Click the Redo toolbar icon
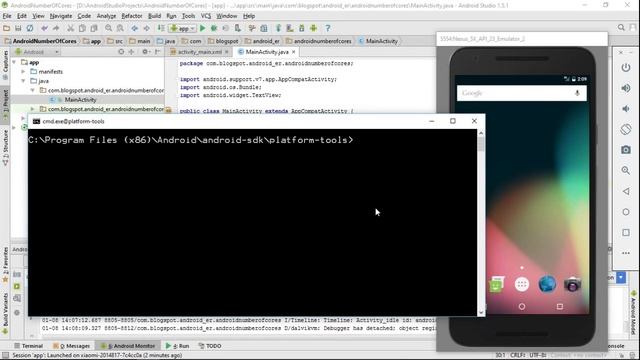The width and height of the screenshot is (640, 360). click(x=56, y=28)
